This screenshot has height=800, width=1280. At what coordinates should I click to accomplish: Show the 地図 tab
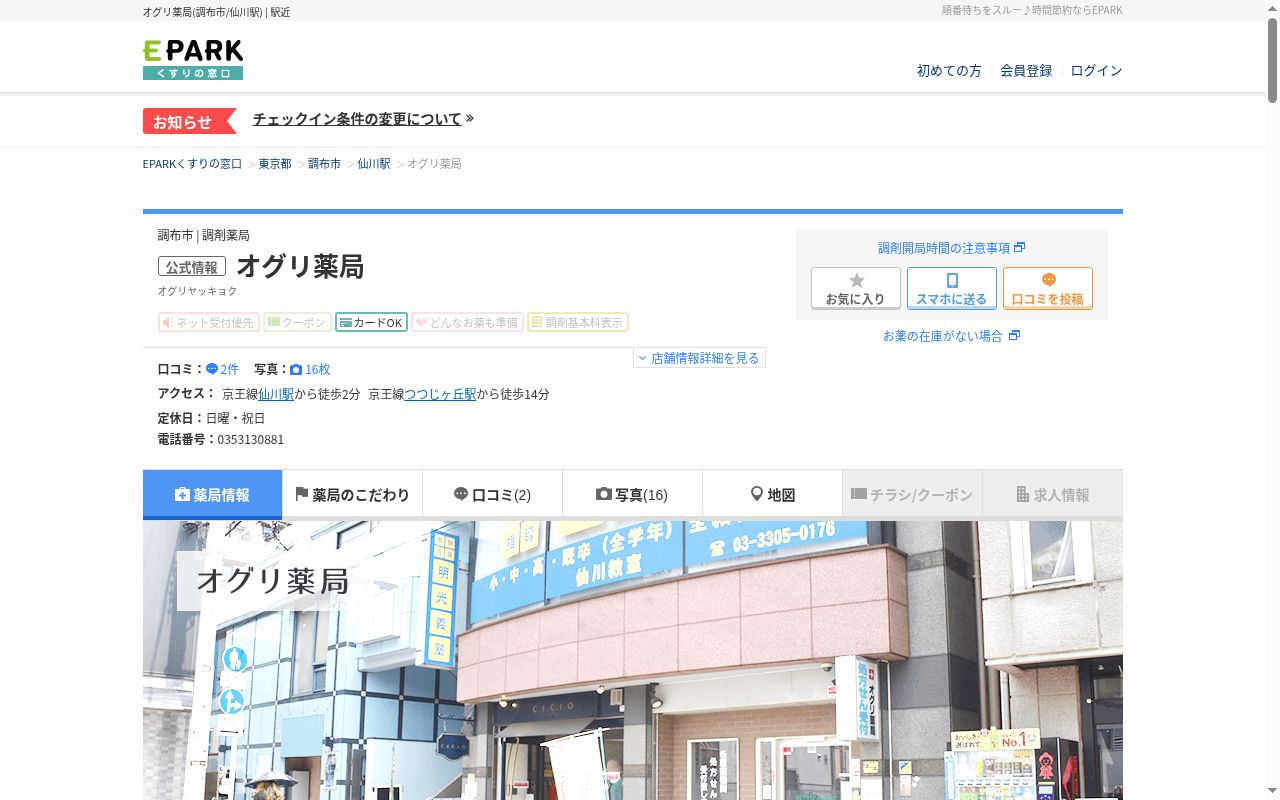coord(772,494)
